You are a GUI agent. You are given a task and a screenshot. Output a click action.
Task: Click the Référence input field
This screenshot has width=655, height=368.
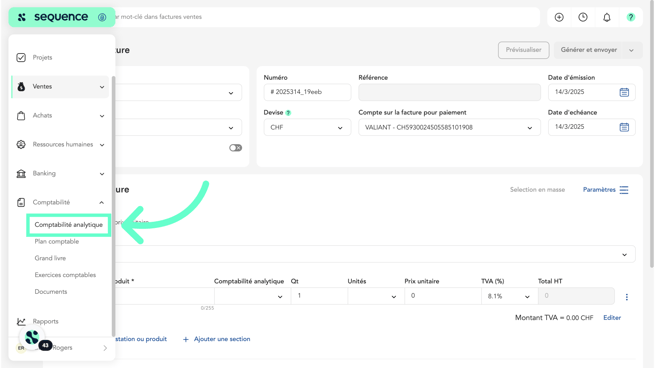[449, 92]
